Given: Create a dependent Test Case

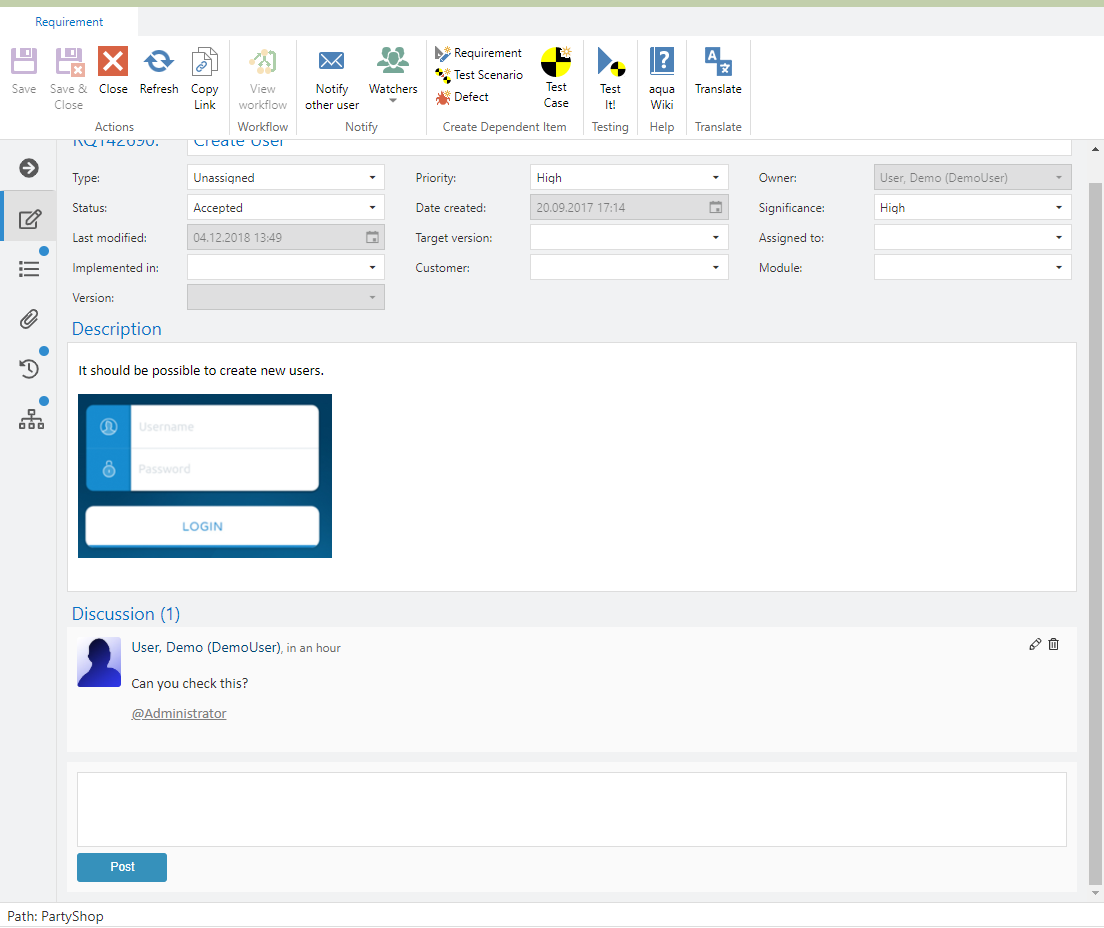Looking at the screenshot, I should [556, 64].
